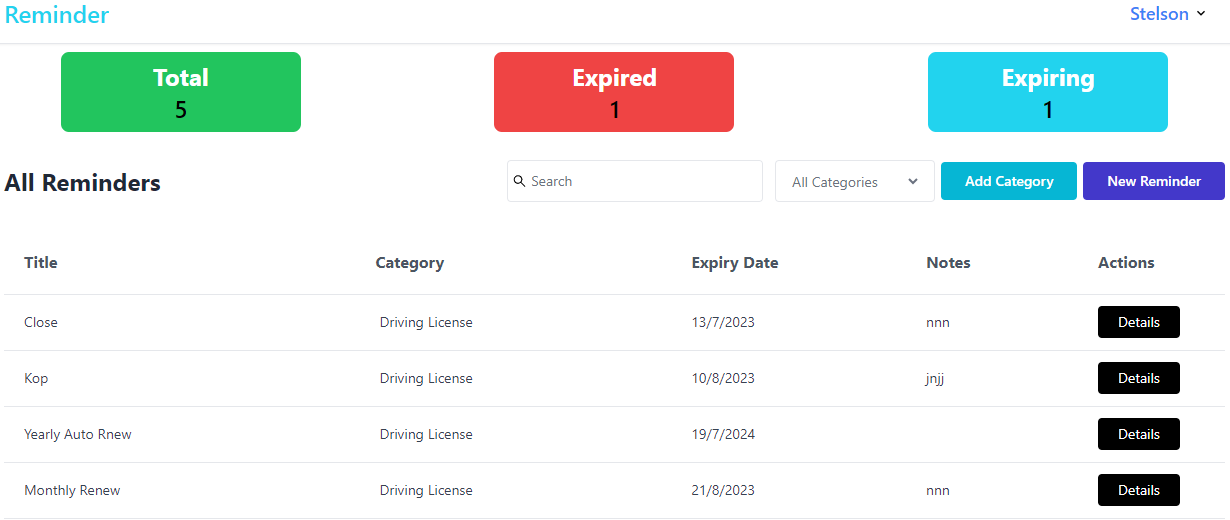The height and width of the screenshot is (520, 1230).
Task: Open Details for Monthly Renew reminder
Action: (1138, 490)
